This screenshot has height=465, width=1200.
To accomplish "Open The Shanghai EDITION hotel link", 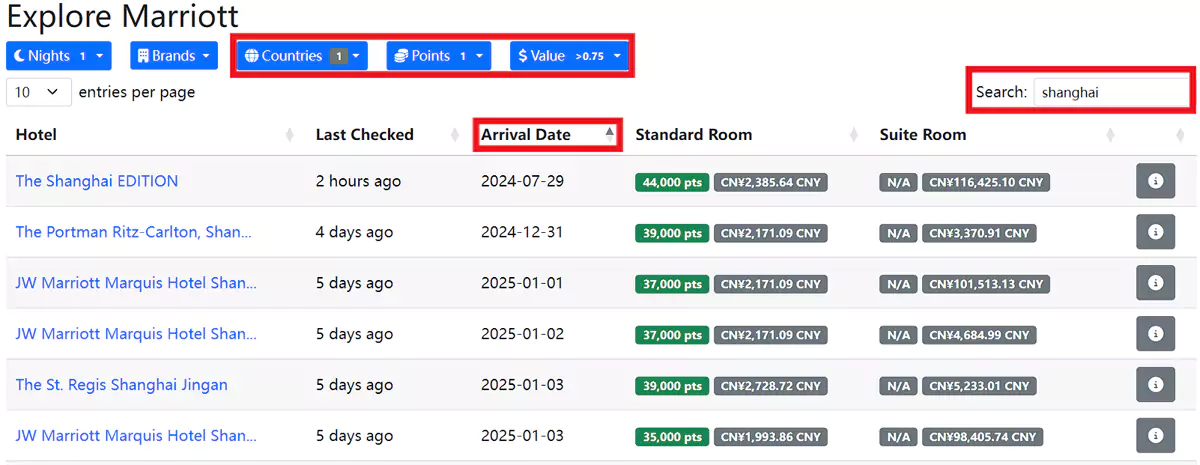I will pos(97,181).
